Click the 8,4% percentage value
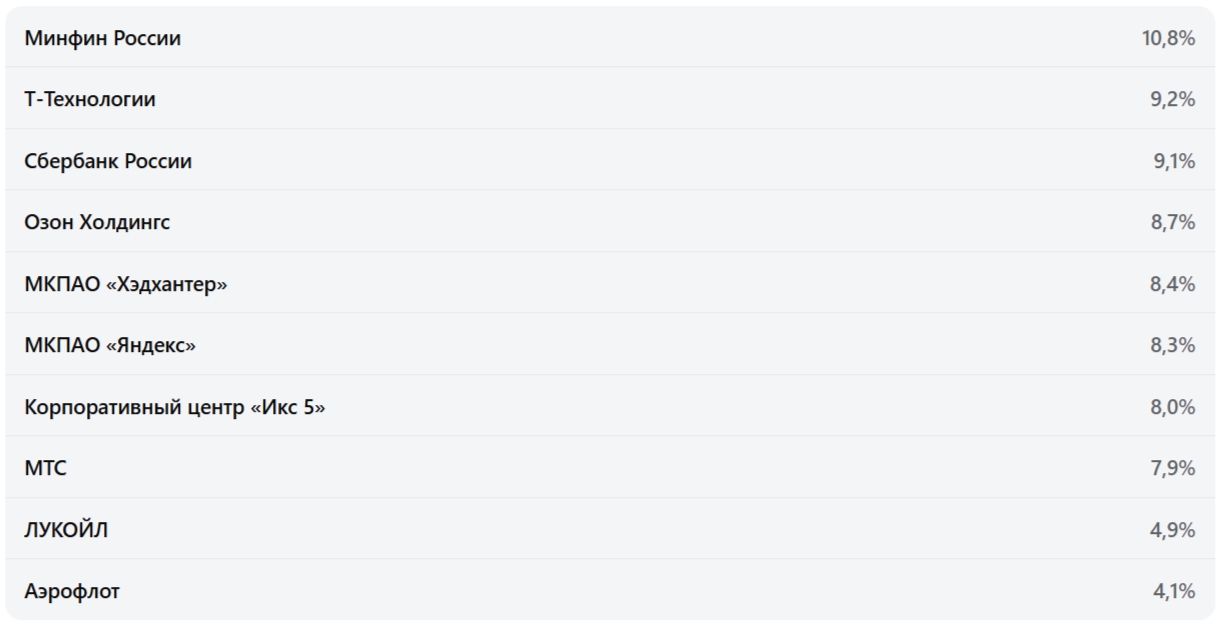1220x625 pixels. pos(1172,284)
